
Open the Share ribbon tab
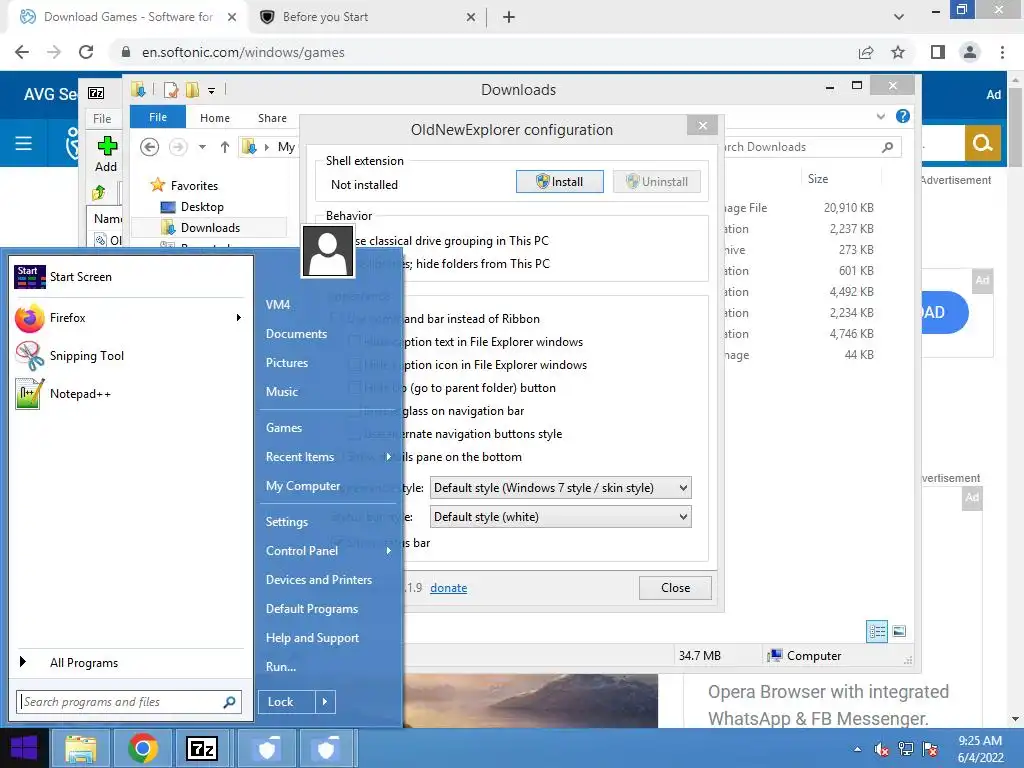(x=272, y=118)
